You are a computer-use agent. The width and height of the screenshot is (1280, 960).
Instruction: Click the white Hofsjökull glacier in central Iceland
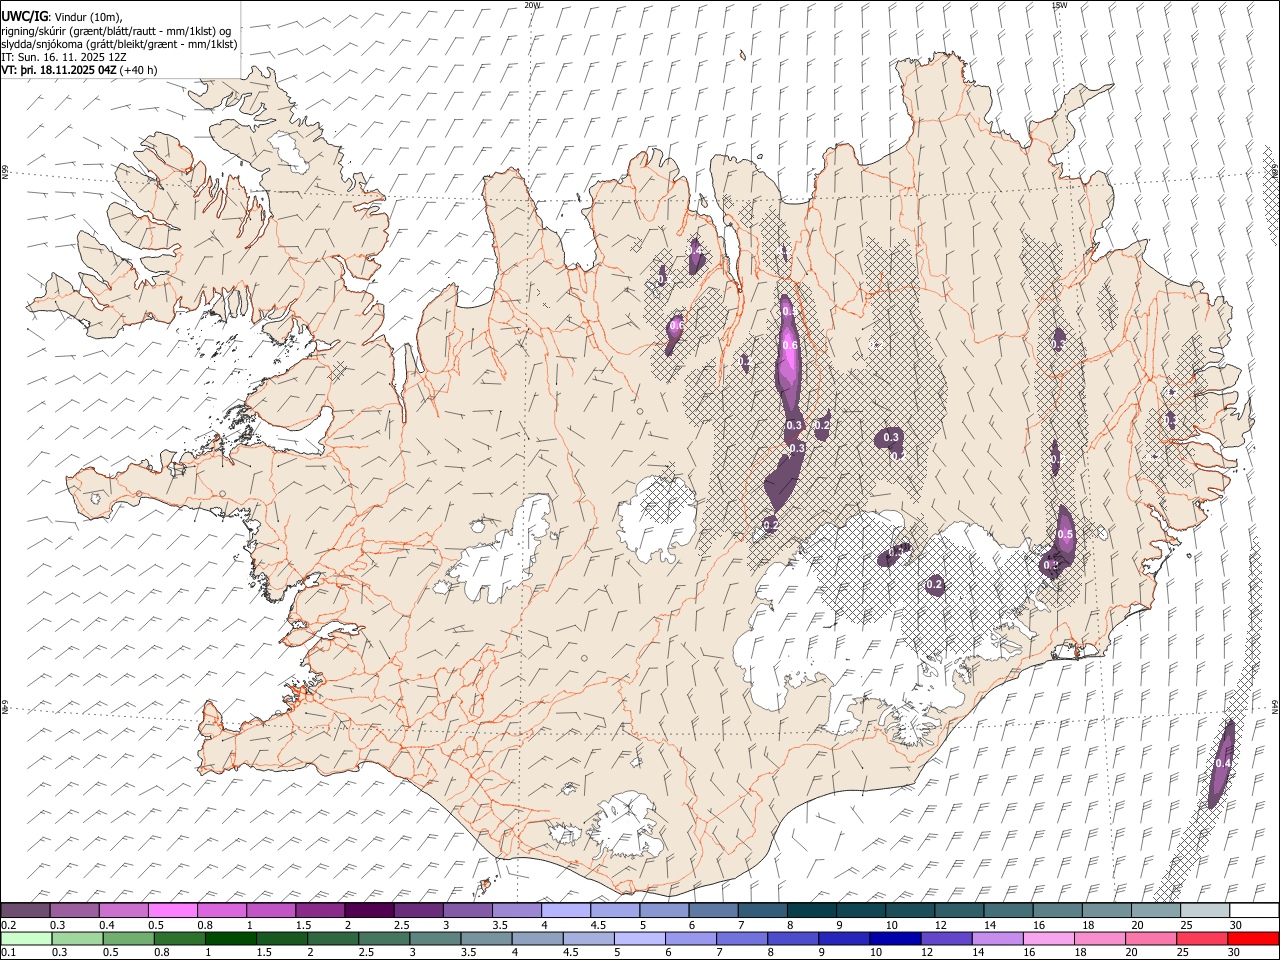(x=656, y=518)
